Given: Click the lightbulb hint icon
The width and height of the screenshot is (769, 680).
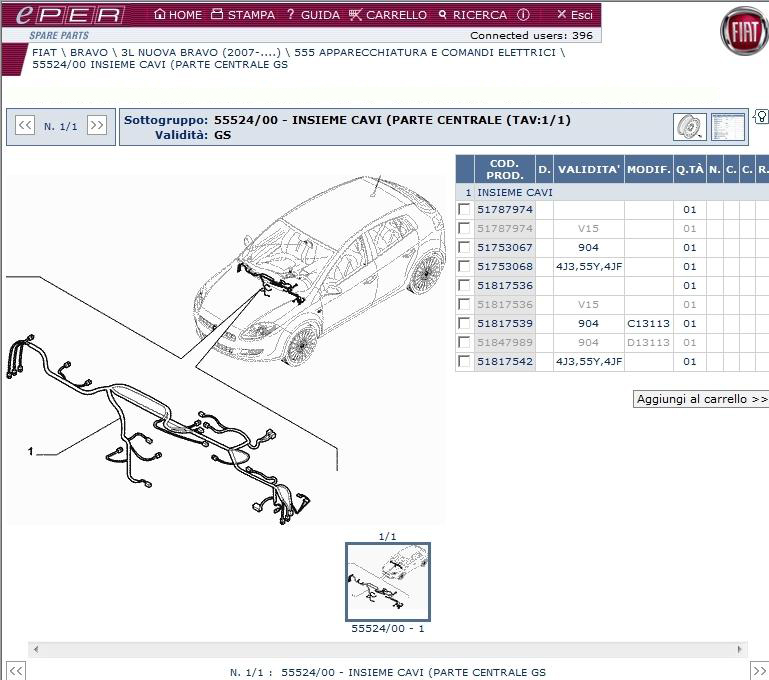Looking at the screenshot, I should coord(760,117).
